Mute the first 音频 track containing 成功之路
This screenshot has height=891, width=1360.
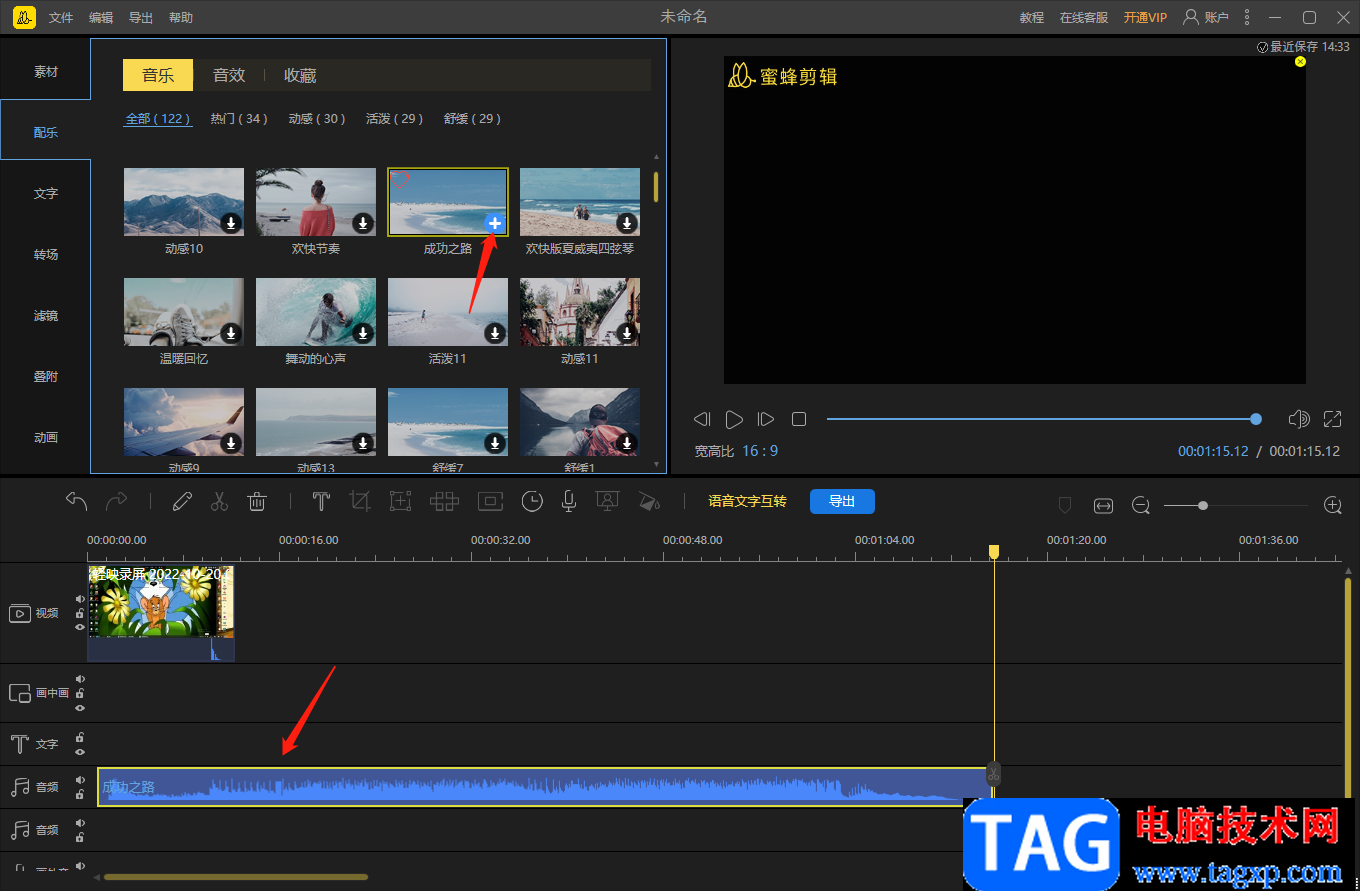[80, 780]
